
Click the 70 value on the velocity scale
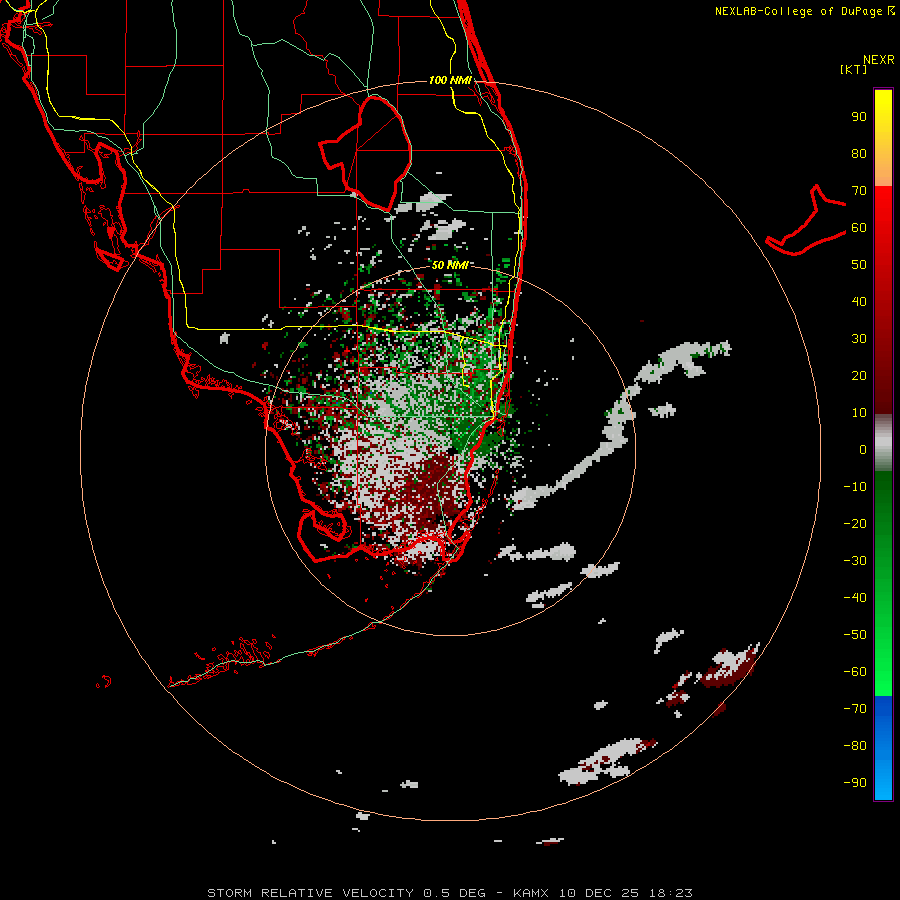(x=859, y=191)
